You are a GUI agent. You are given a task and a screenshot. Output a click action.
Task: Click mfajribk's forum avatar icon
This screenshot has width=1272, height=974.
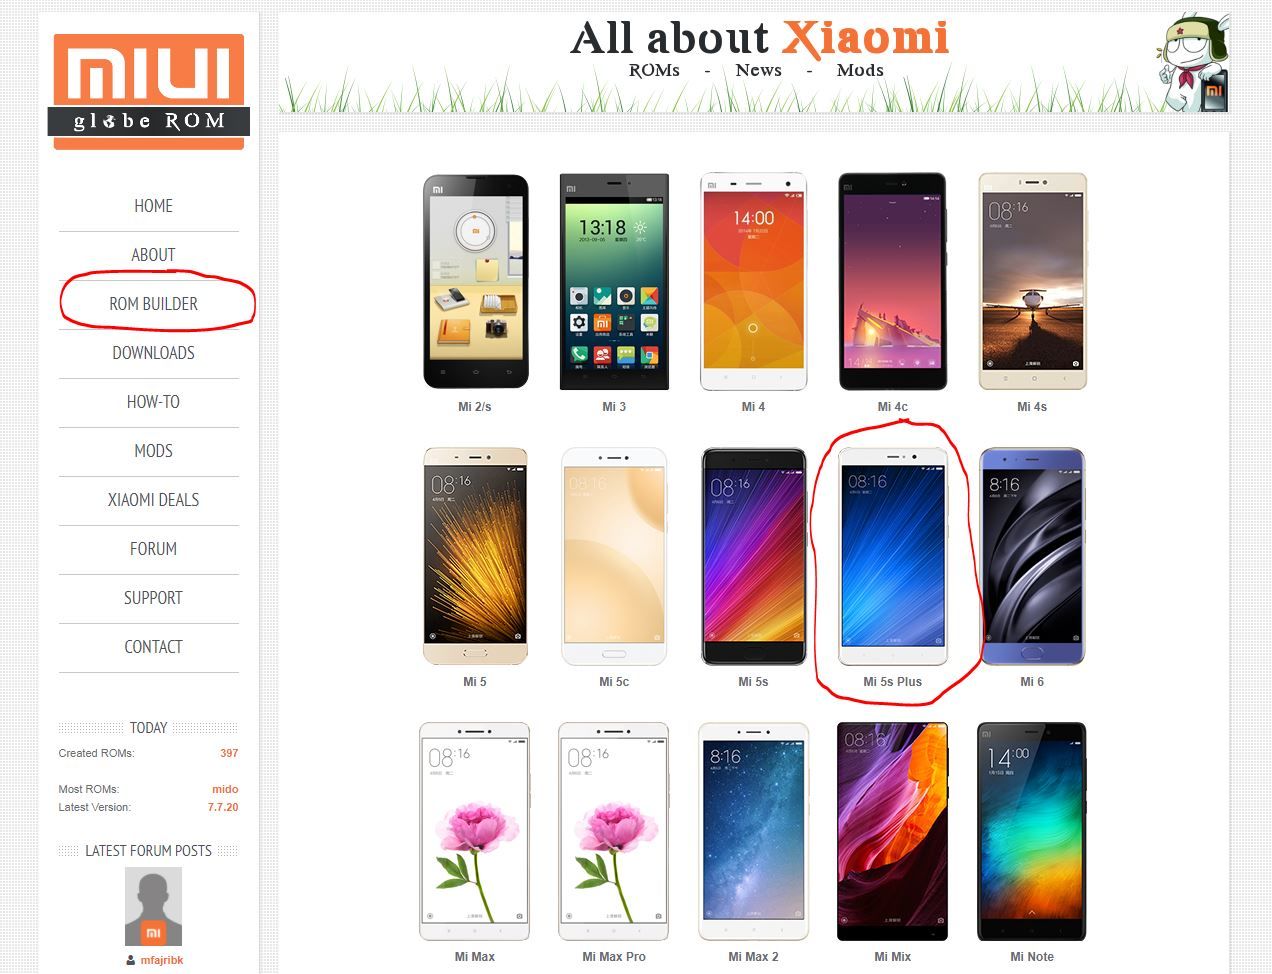click(153, 906)
